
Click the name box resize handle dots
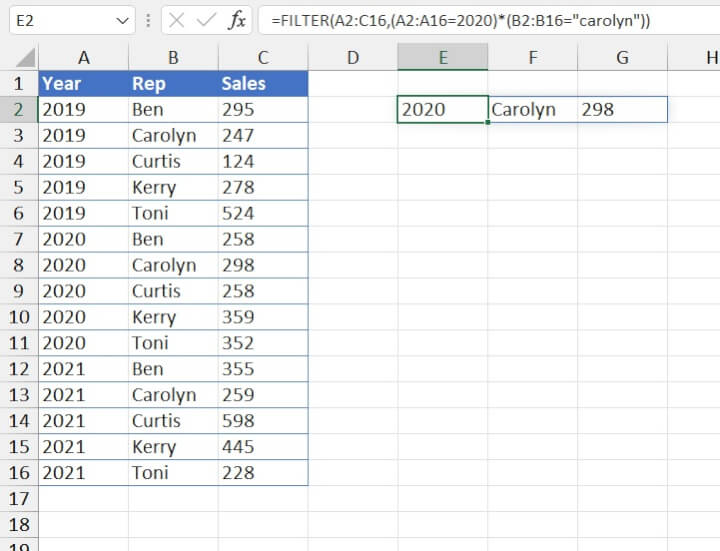click(148, 20)
